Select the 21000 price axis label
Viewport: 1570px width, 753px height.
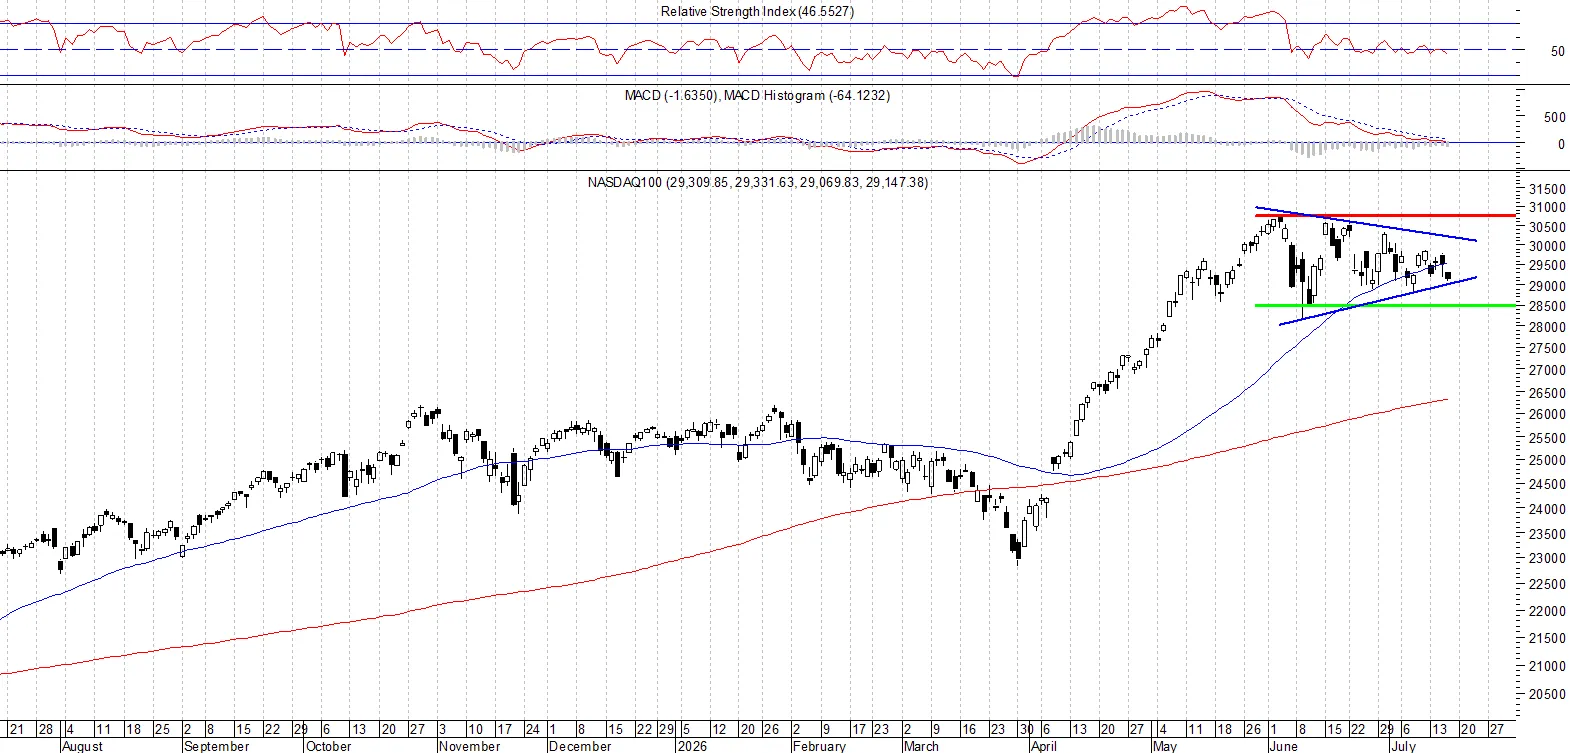click(x=1547, y=666)
